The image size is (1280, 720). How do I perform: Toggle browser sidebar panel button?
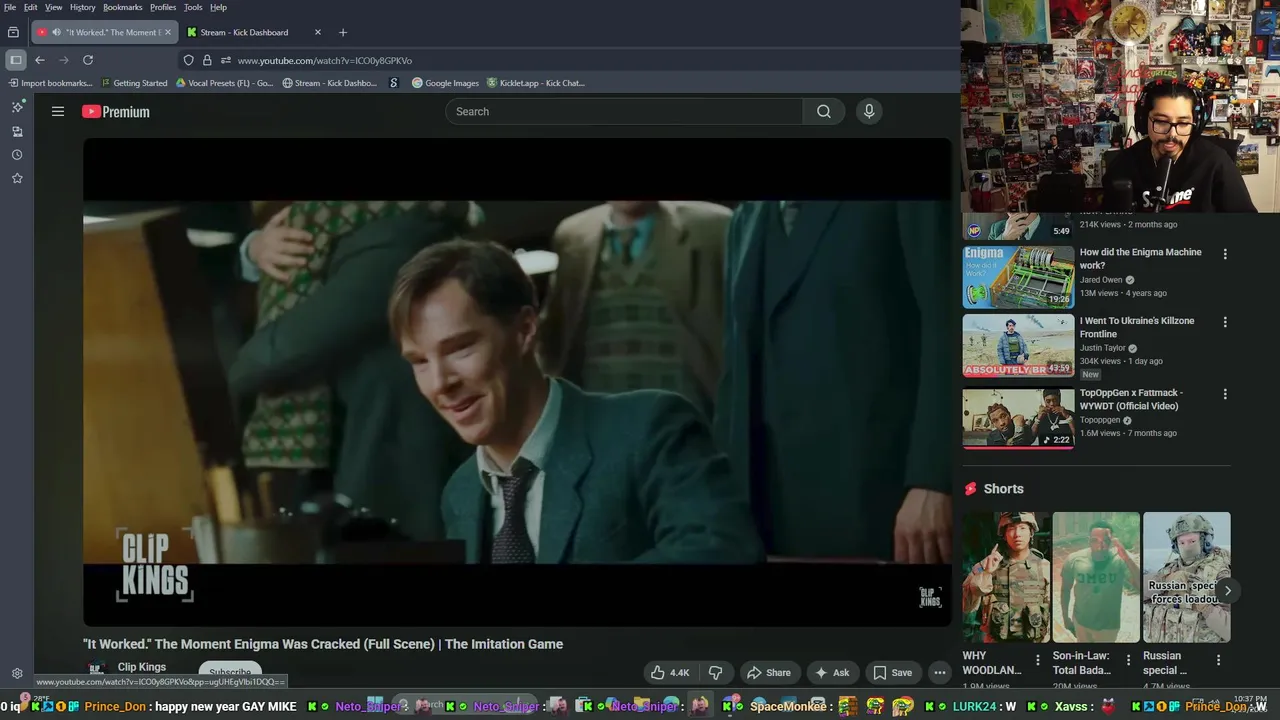coord(15,60)
